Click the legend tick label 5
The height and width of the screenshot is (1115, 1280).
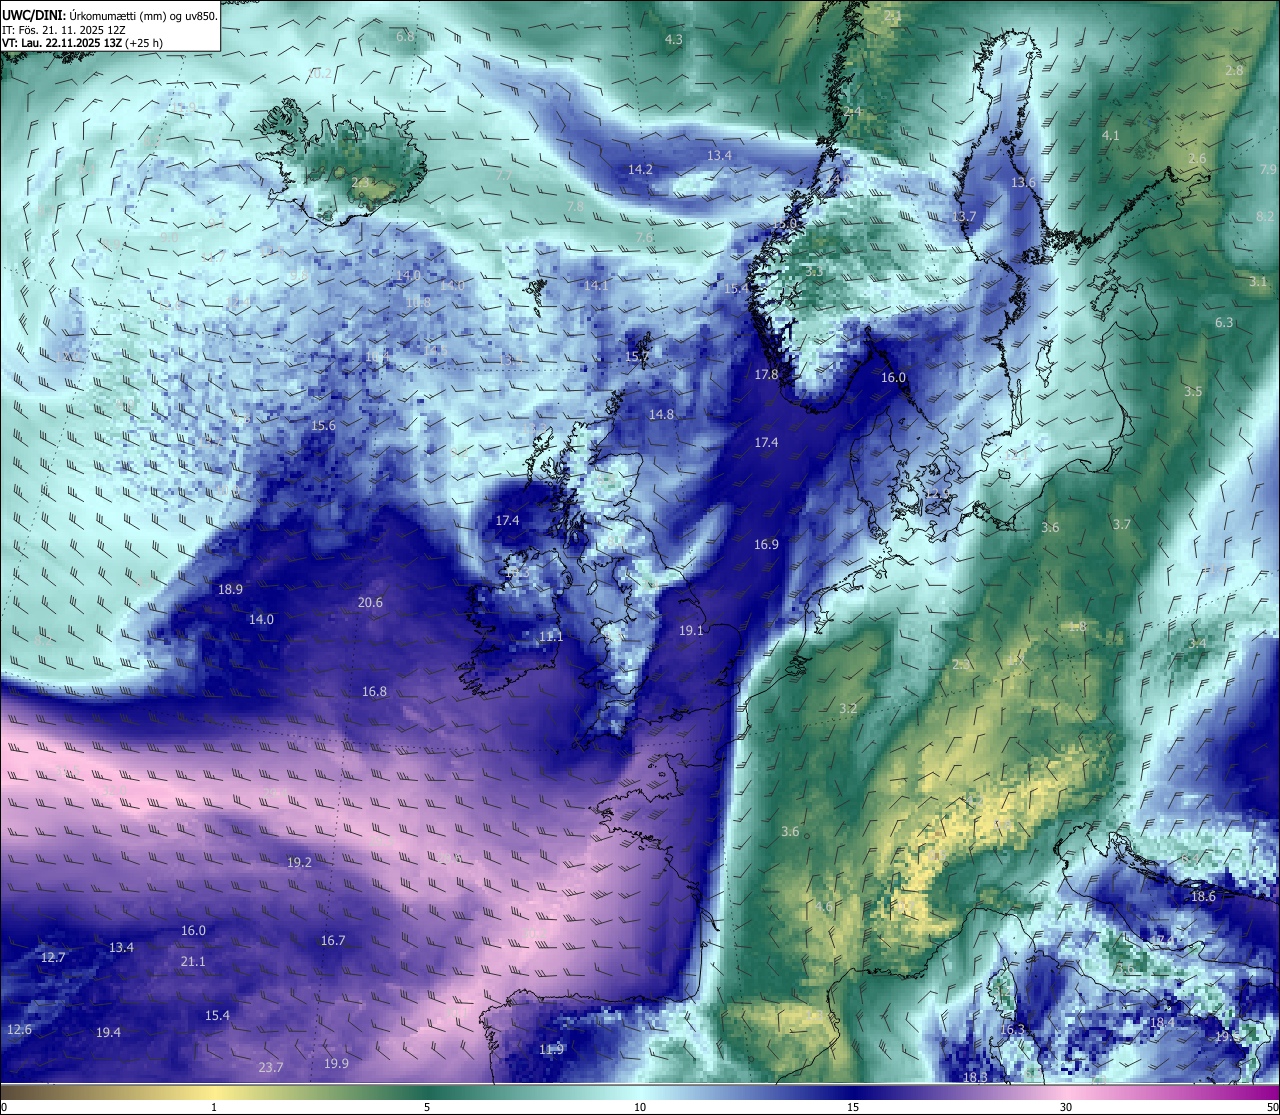(x=427, y=1107)
